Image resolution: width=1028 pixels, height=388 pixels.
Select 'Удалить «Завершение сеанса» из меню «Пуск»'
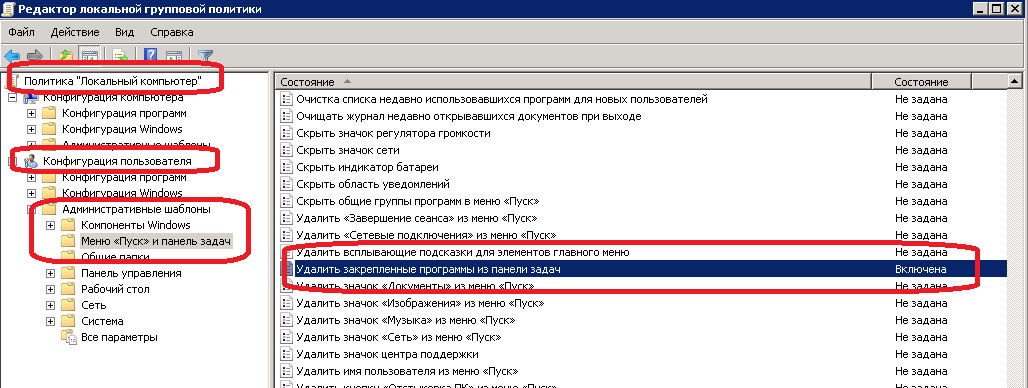coord(416,218)
